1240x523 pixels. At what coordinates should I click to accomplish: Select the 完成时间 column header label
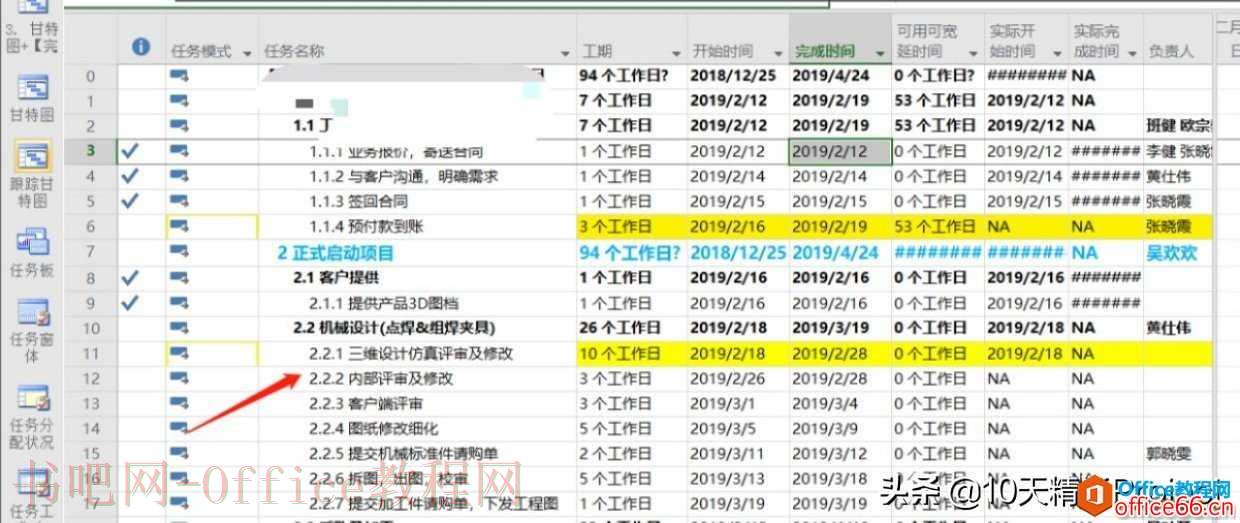[x=825, y=51]
